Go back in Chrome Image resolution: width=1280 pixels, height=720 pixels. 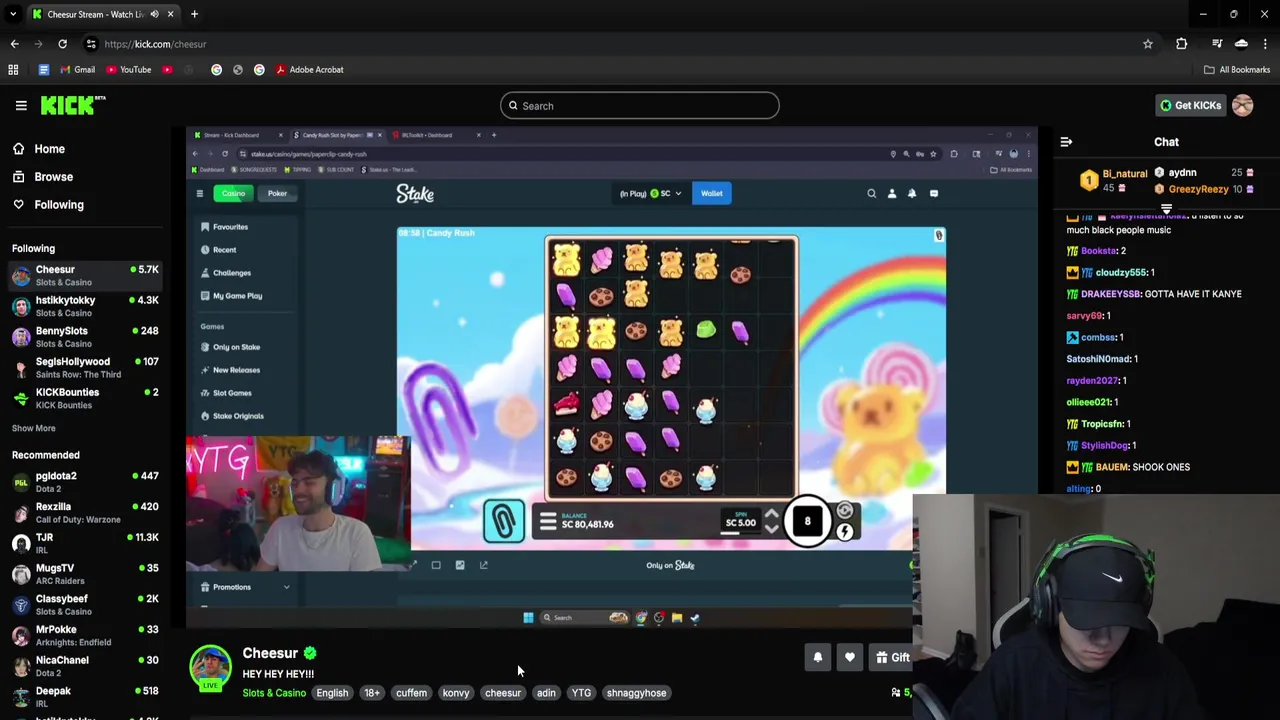click(x=14, y=44)
